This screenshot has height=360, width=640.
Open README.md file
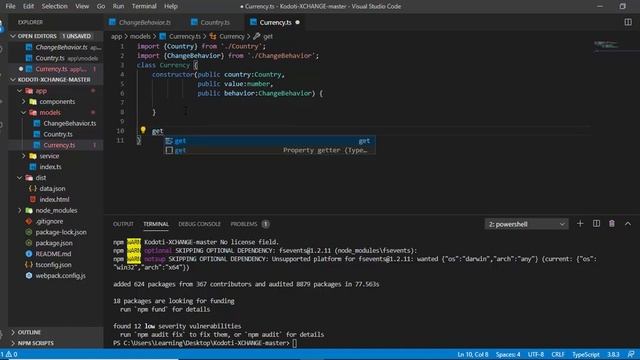[x=53, y=254]
